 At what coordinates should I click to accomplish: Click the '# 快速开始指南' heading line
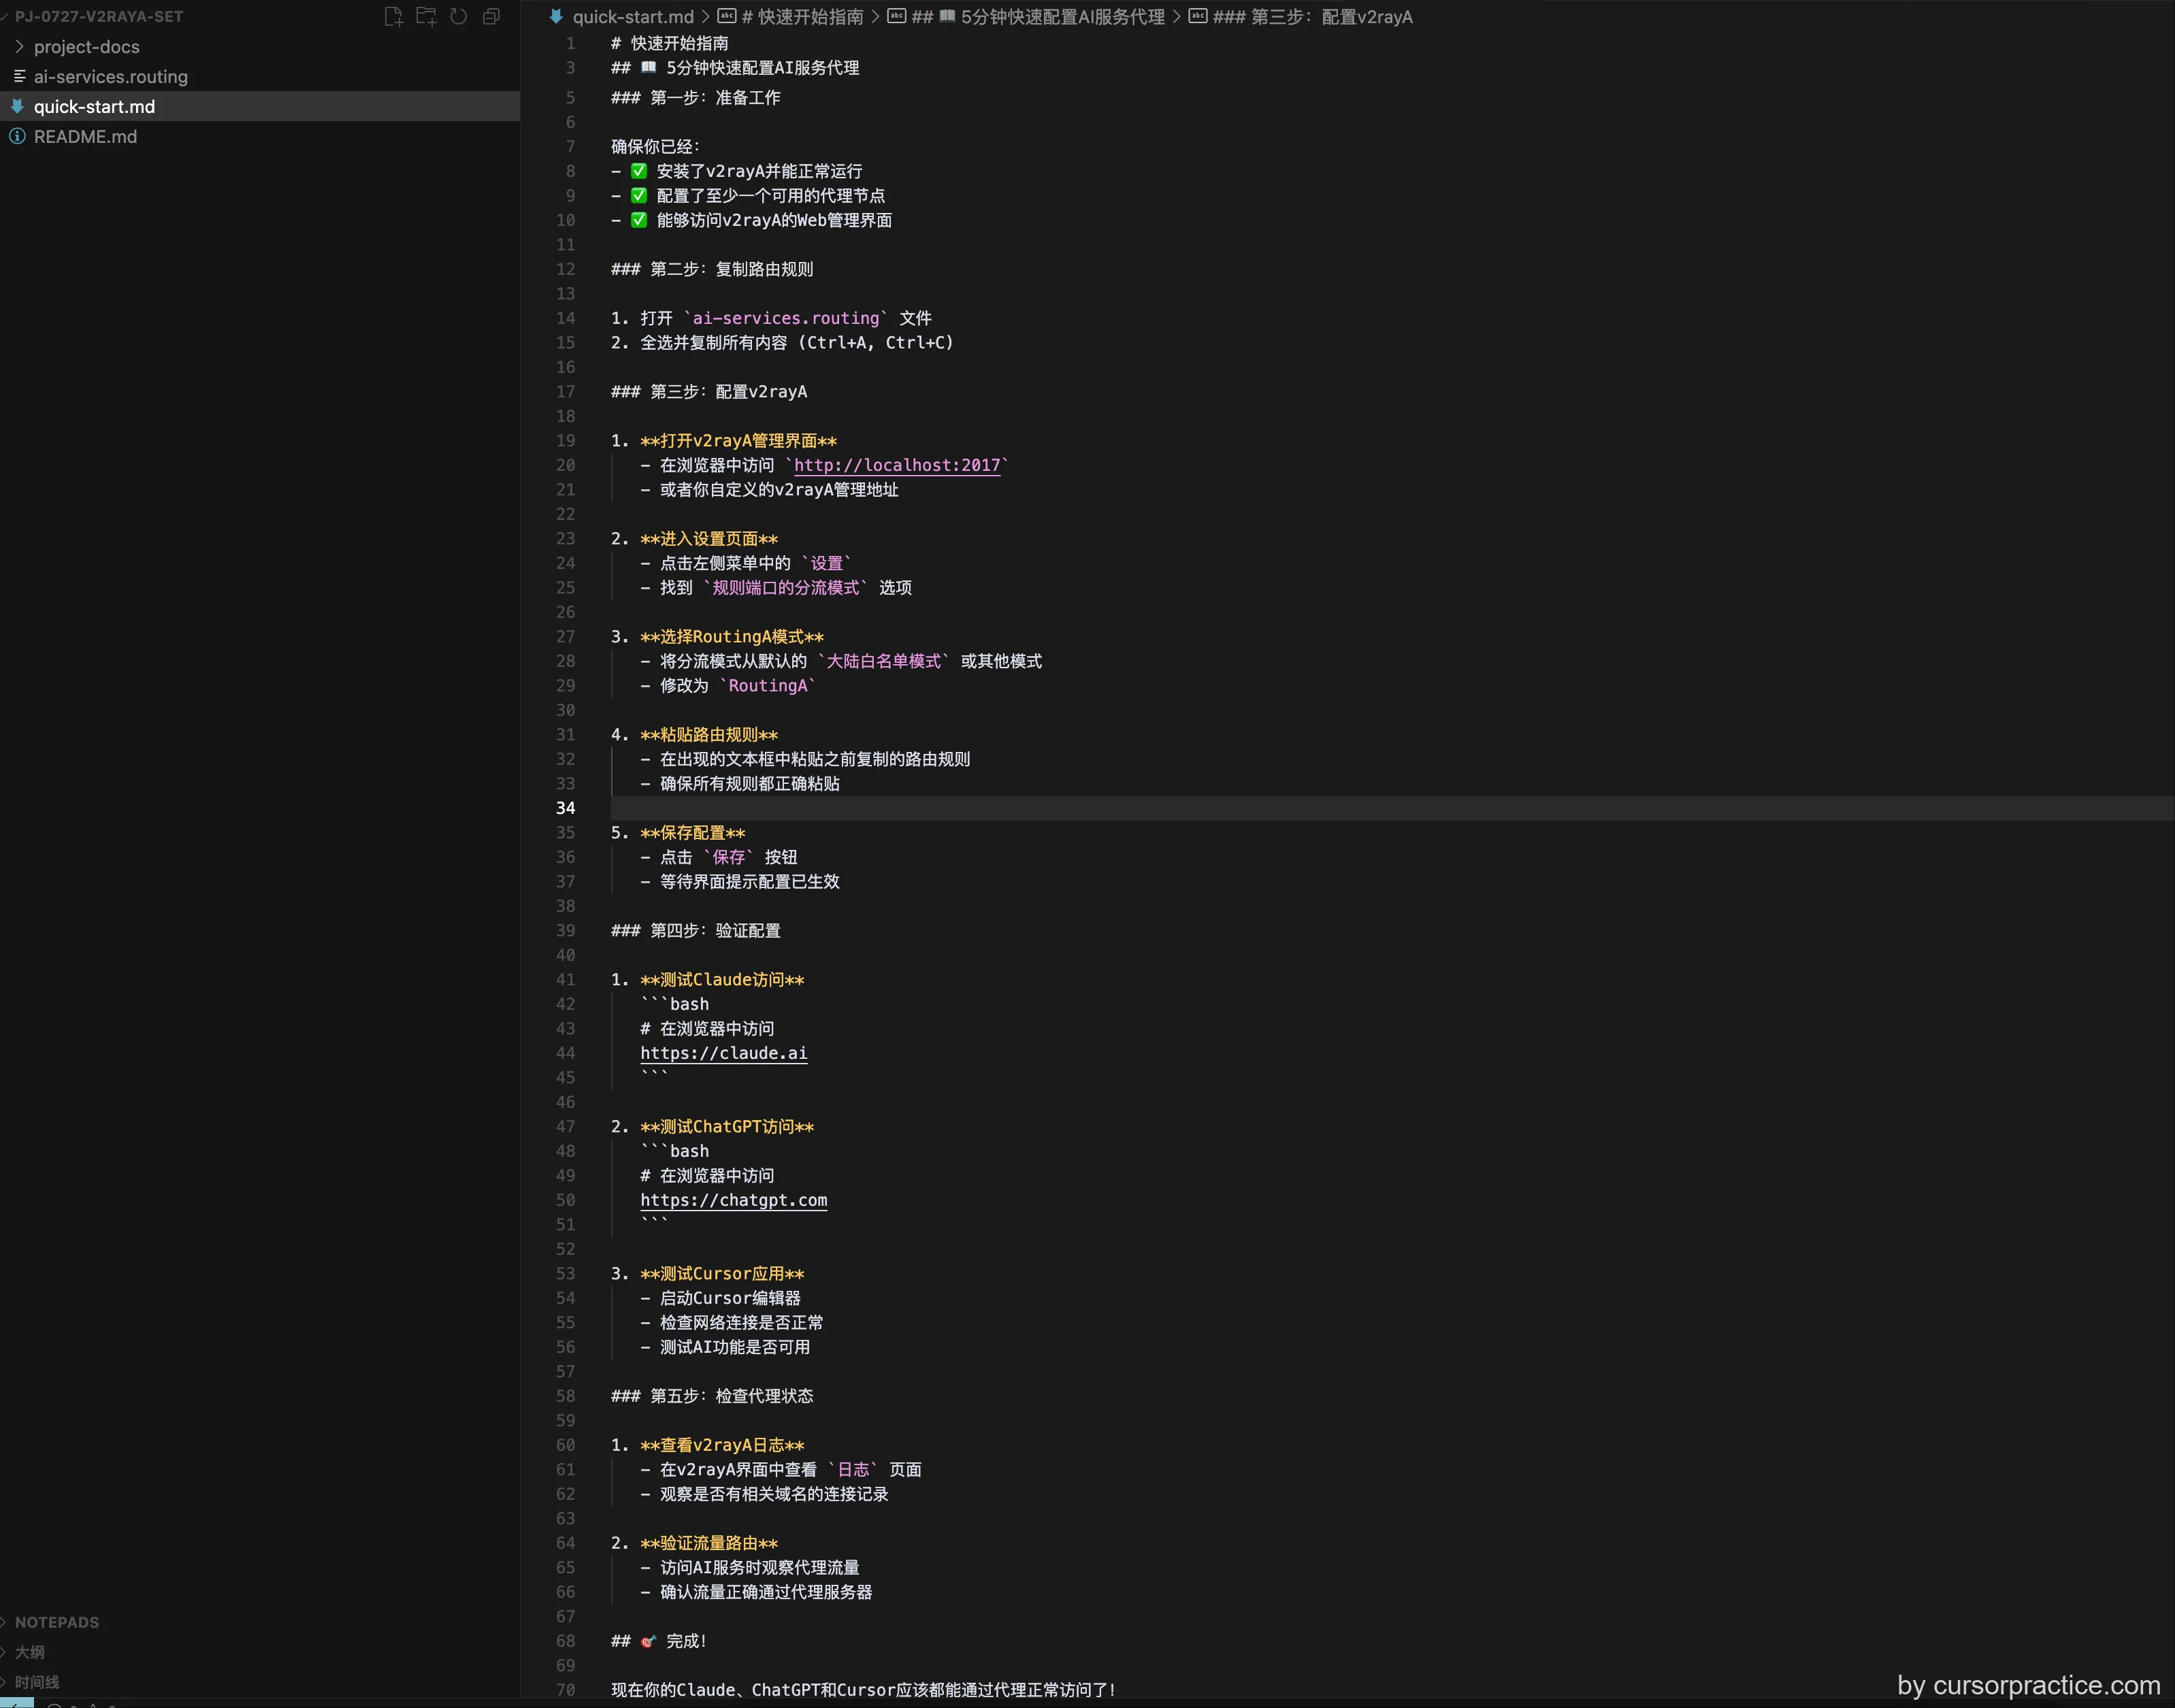pos(670,43)
